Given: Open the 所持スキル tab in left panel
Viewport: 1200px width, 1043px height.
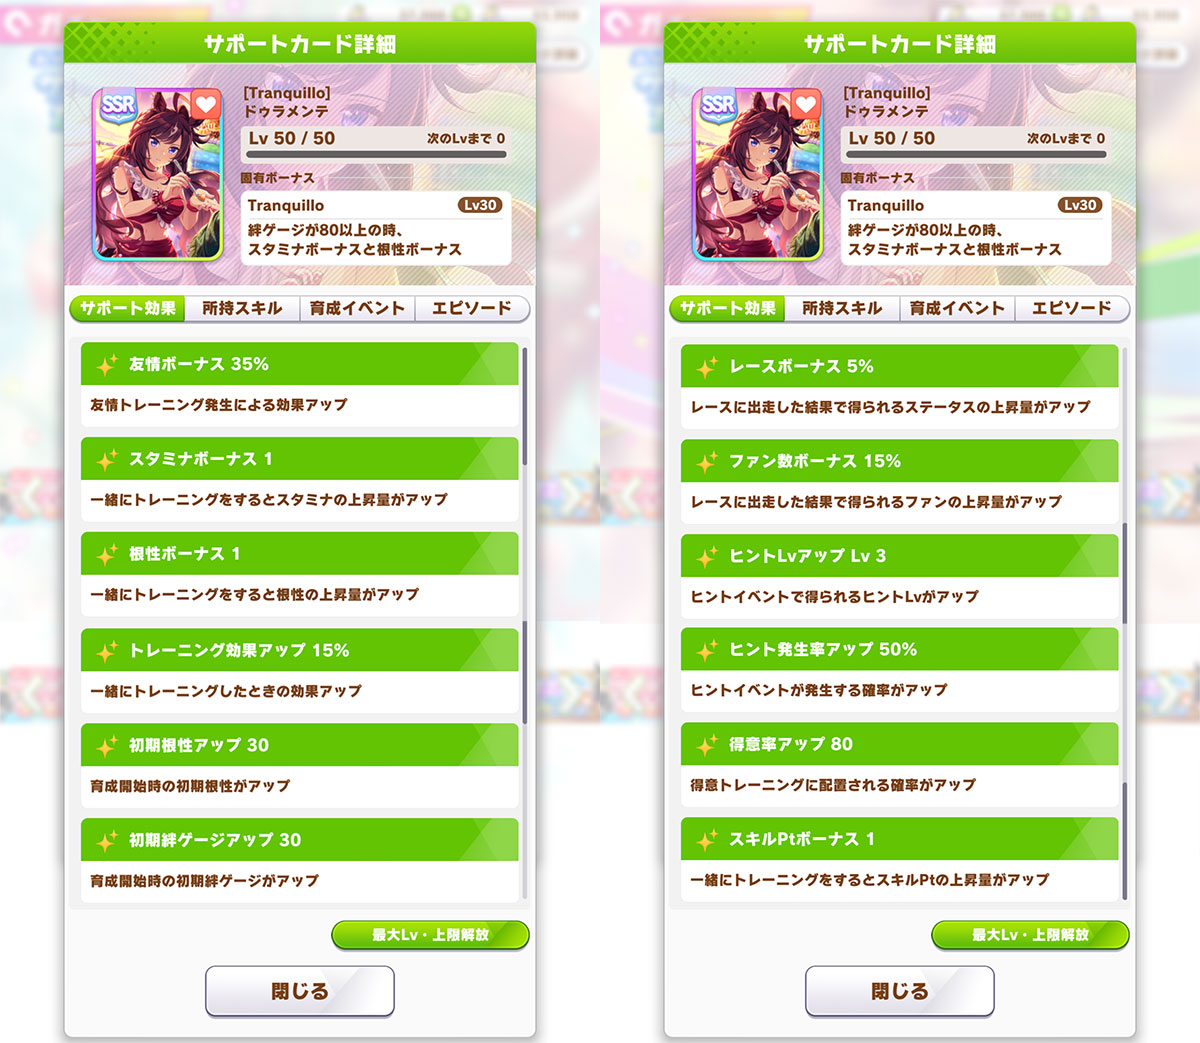Looking at the screenshot, I should point(242,308).
